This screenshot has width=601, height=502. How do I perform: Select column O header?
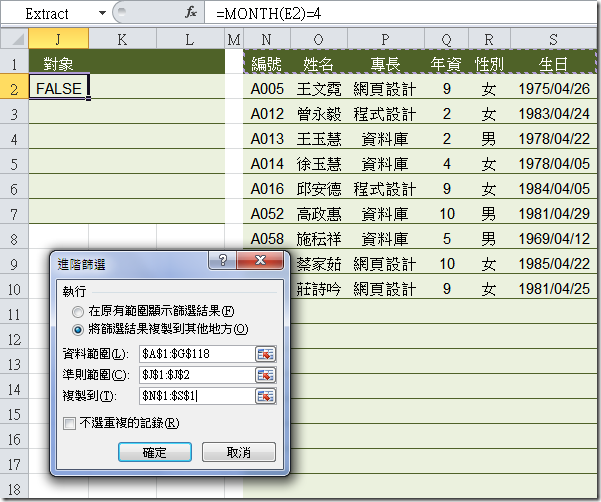[319, 39]
